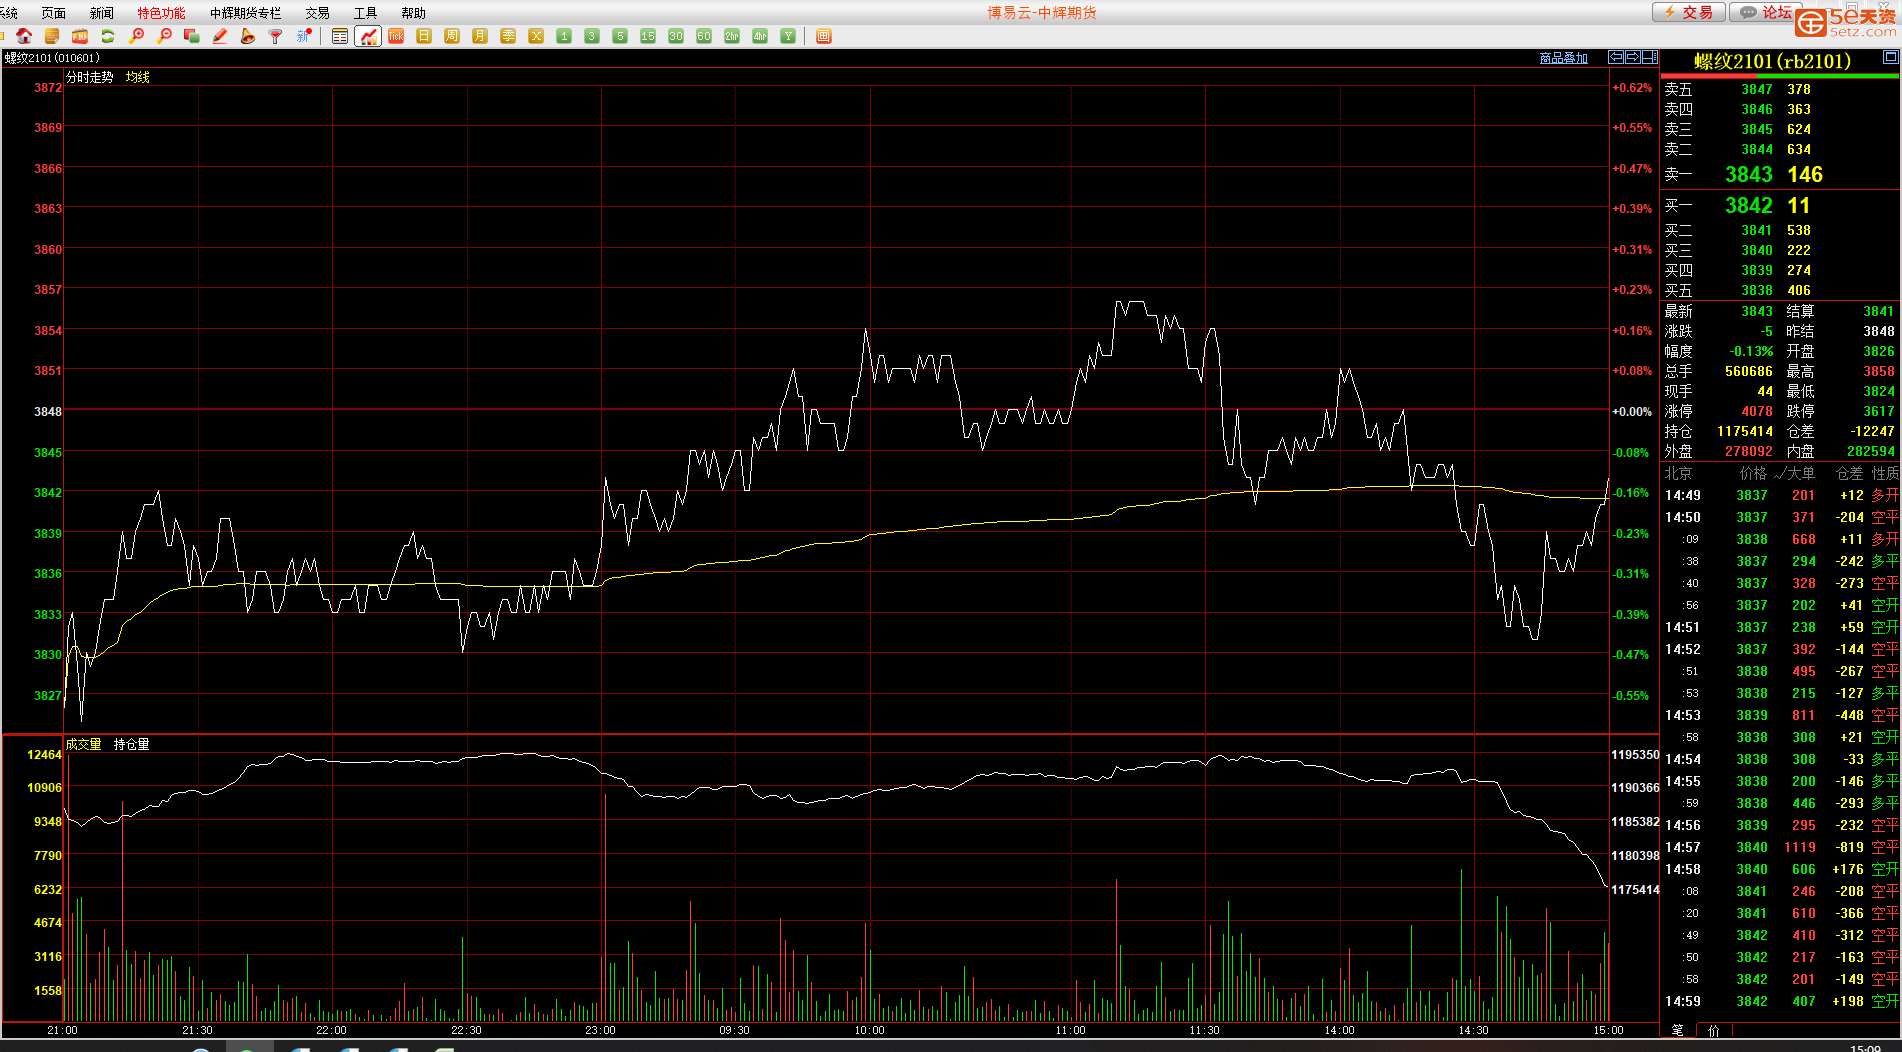Switch to the Tick chart period
This screenshot has height=1052, width=1902.
click(x=396, y=36)
